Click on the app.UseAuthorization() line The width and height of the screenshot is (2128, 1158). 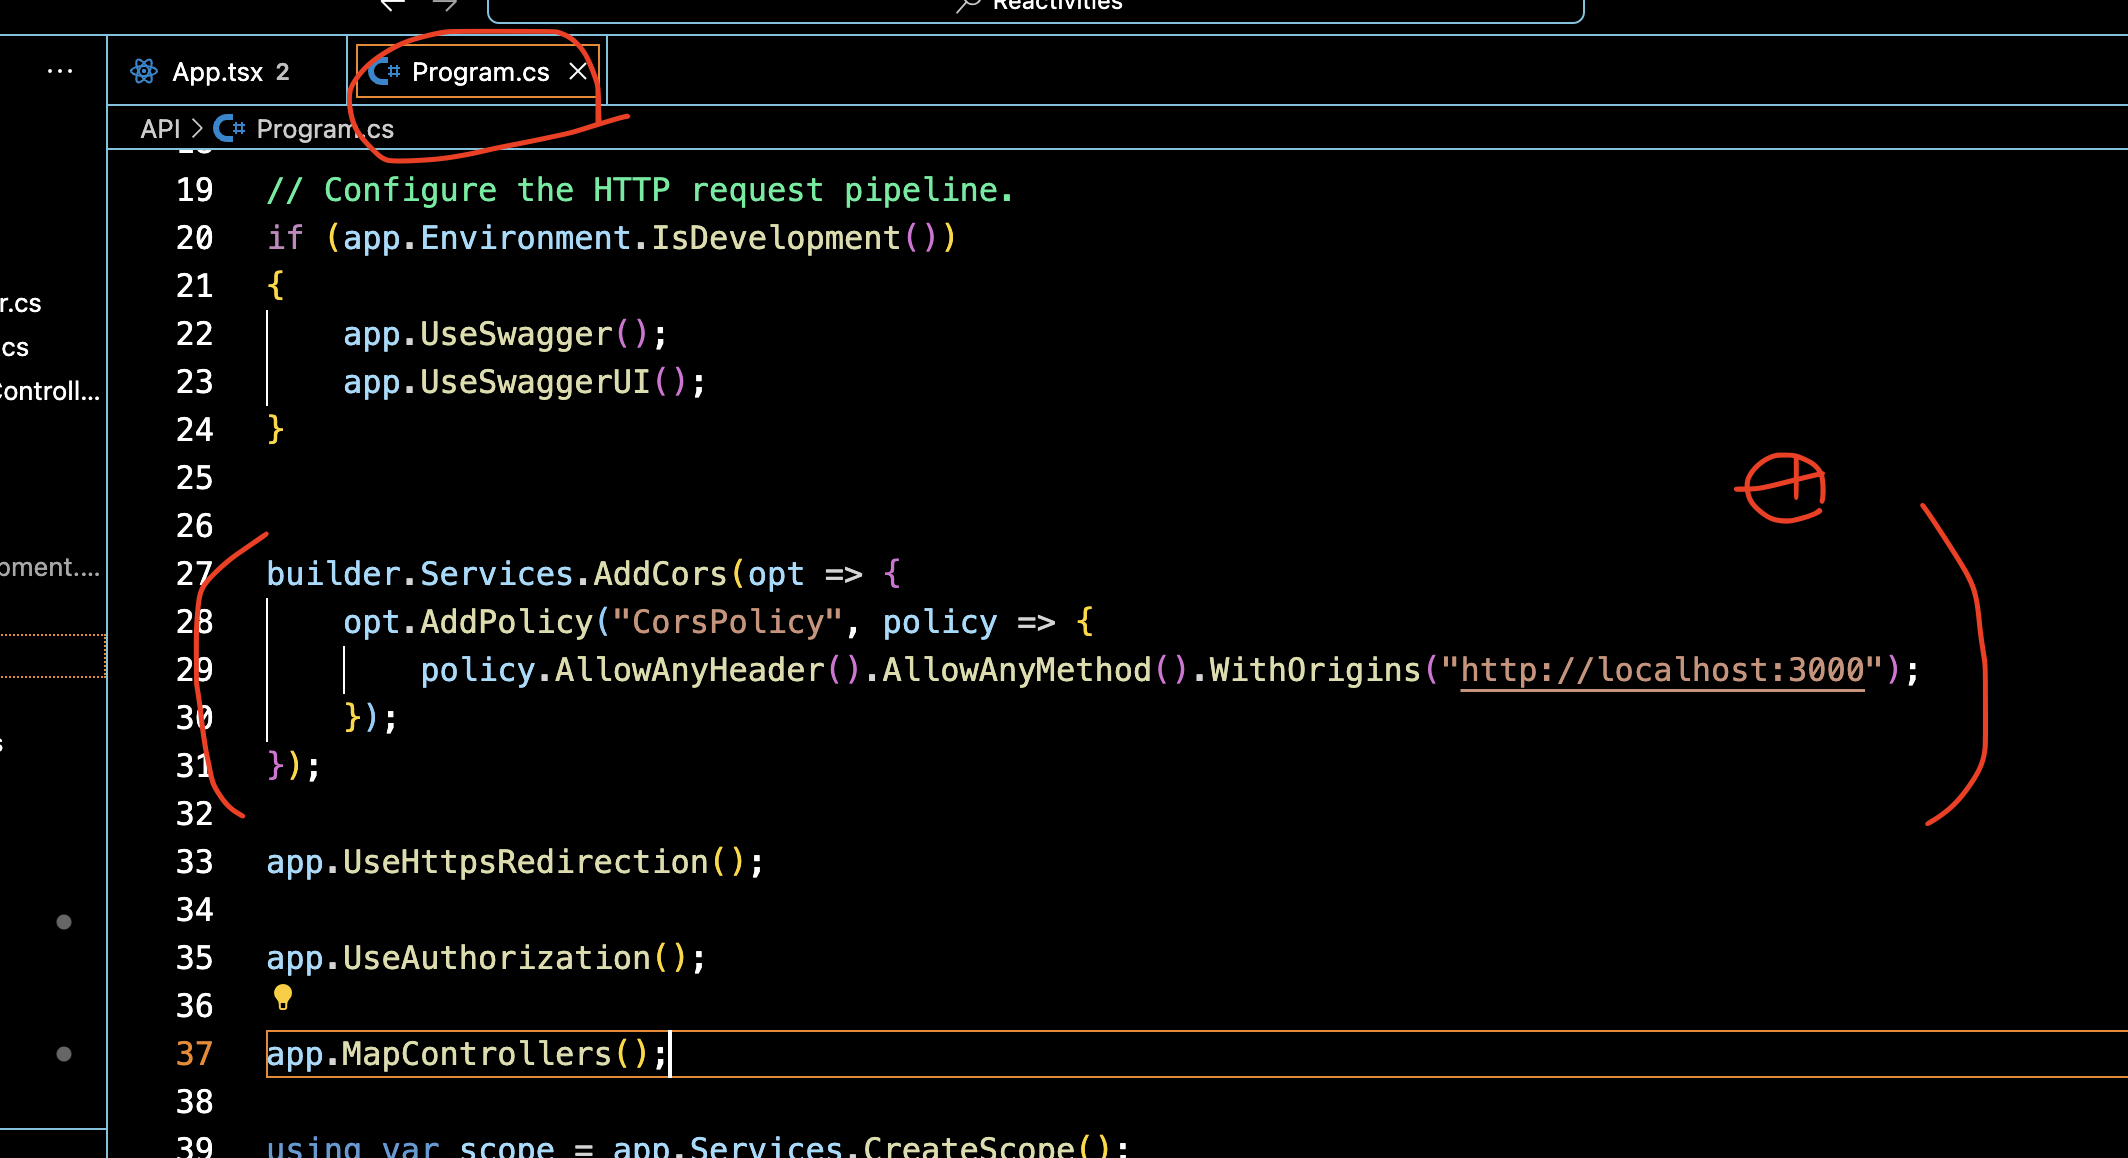pos(486,958)
